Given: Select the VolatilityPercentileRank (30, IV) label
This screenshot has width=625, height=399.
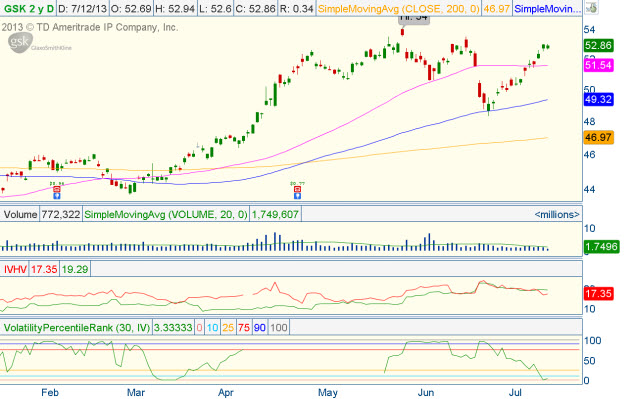Looking at the screenshot, I should pyautogui.click(x=77, y=328).
